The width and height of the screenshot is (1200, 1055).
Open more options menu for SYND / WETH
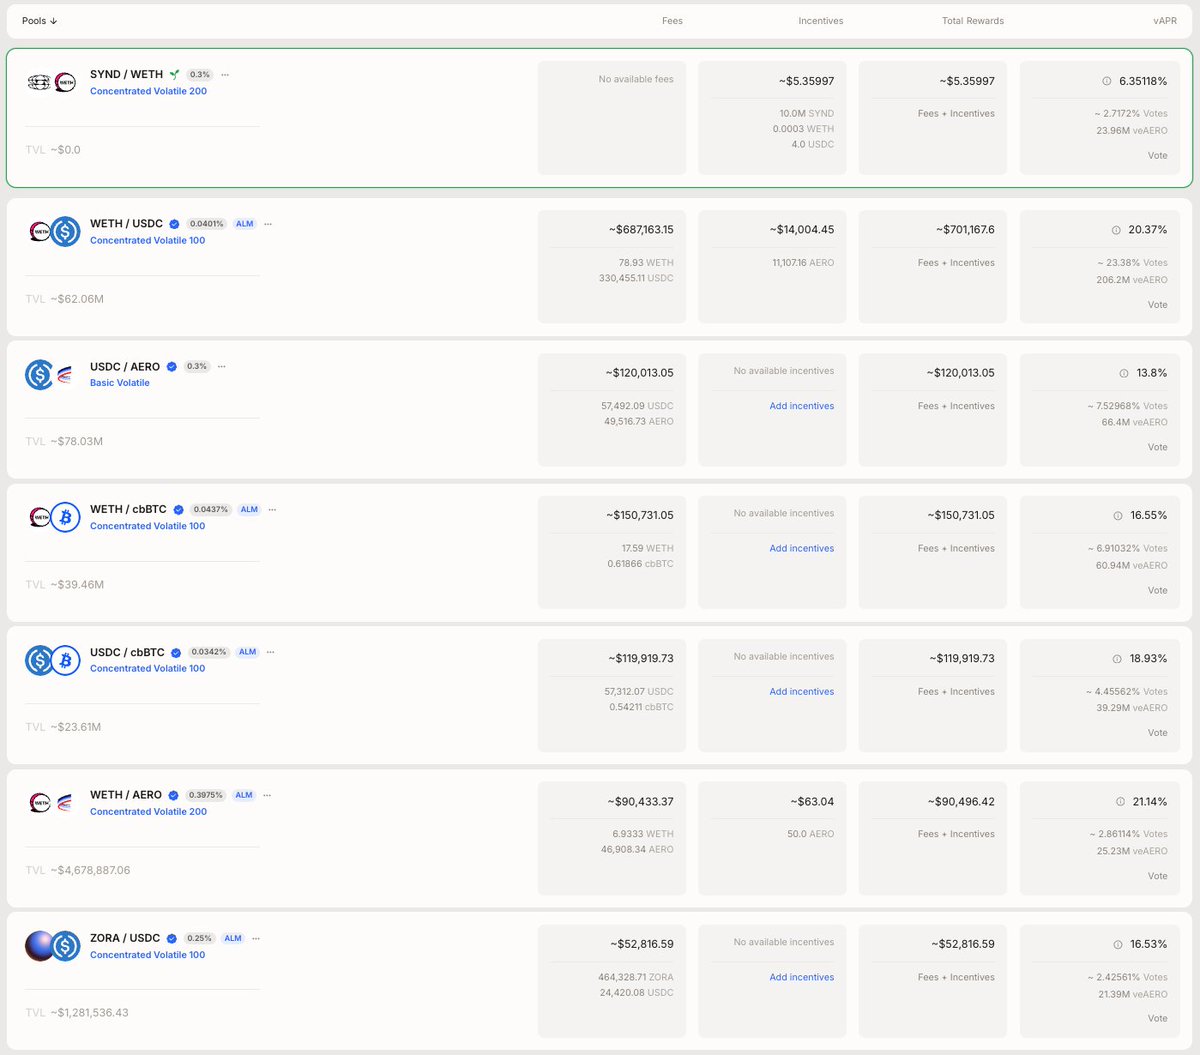[225, 75]
